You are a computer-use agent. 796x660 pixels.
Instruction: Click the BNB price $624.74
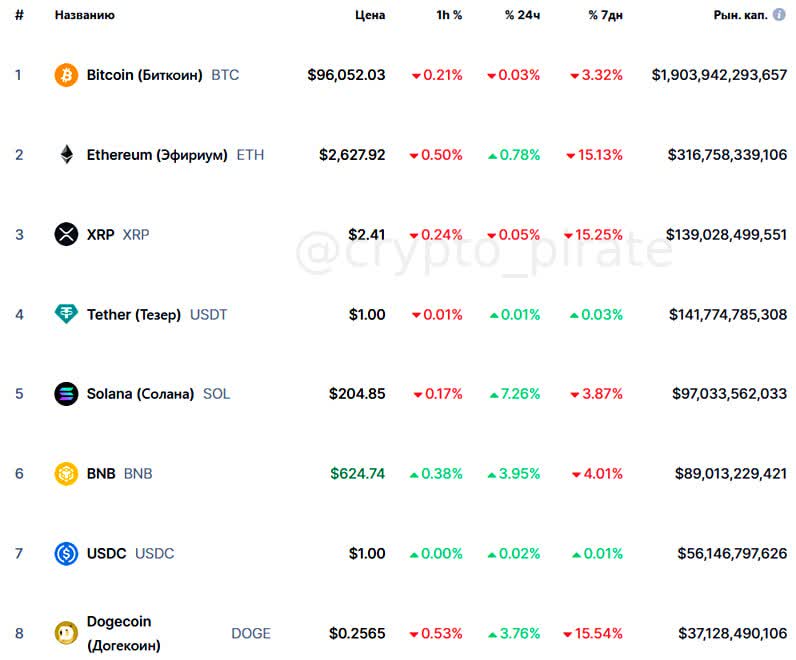(x=357, y=474)
